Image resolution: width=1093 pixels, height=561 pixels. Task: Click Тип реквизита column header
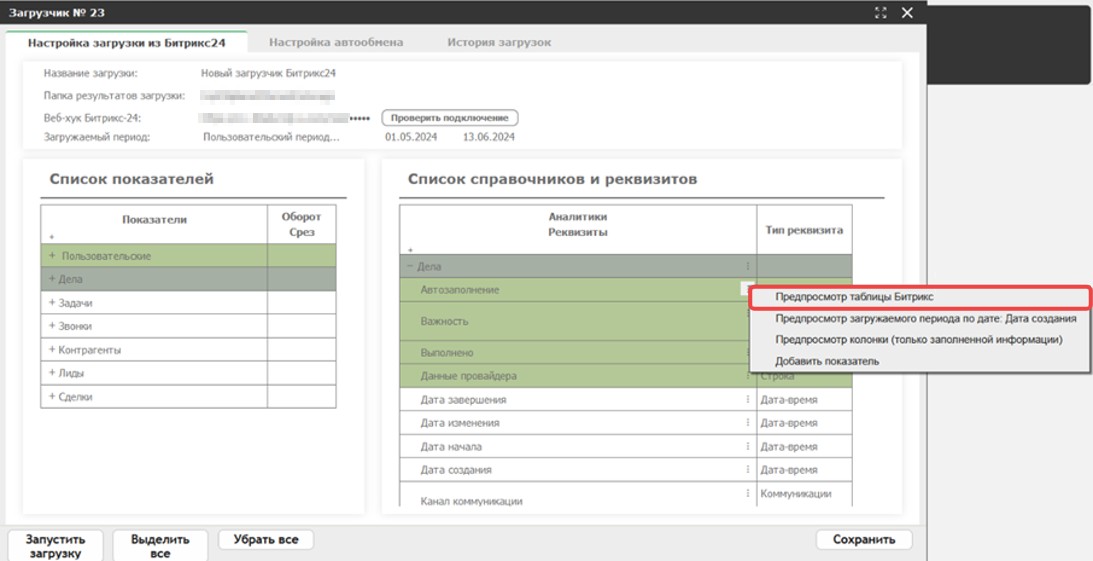(x=804, y=230)
